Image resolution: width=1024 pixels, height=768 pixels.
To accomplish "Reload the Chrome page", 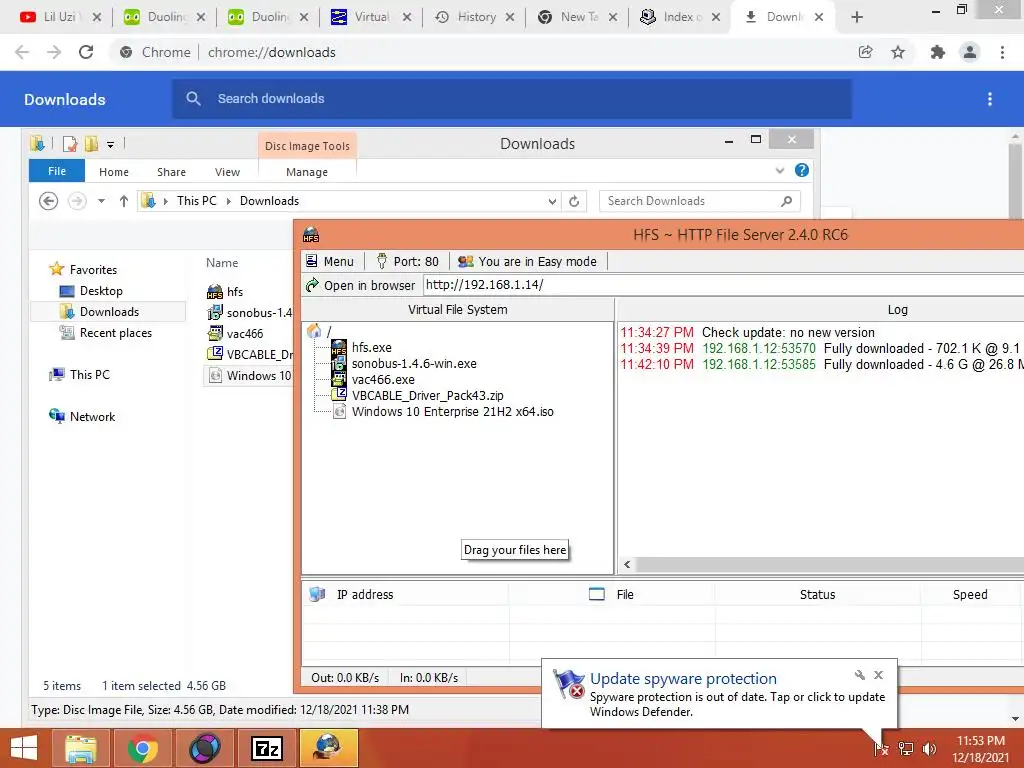I will point(86,52).
